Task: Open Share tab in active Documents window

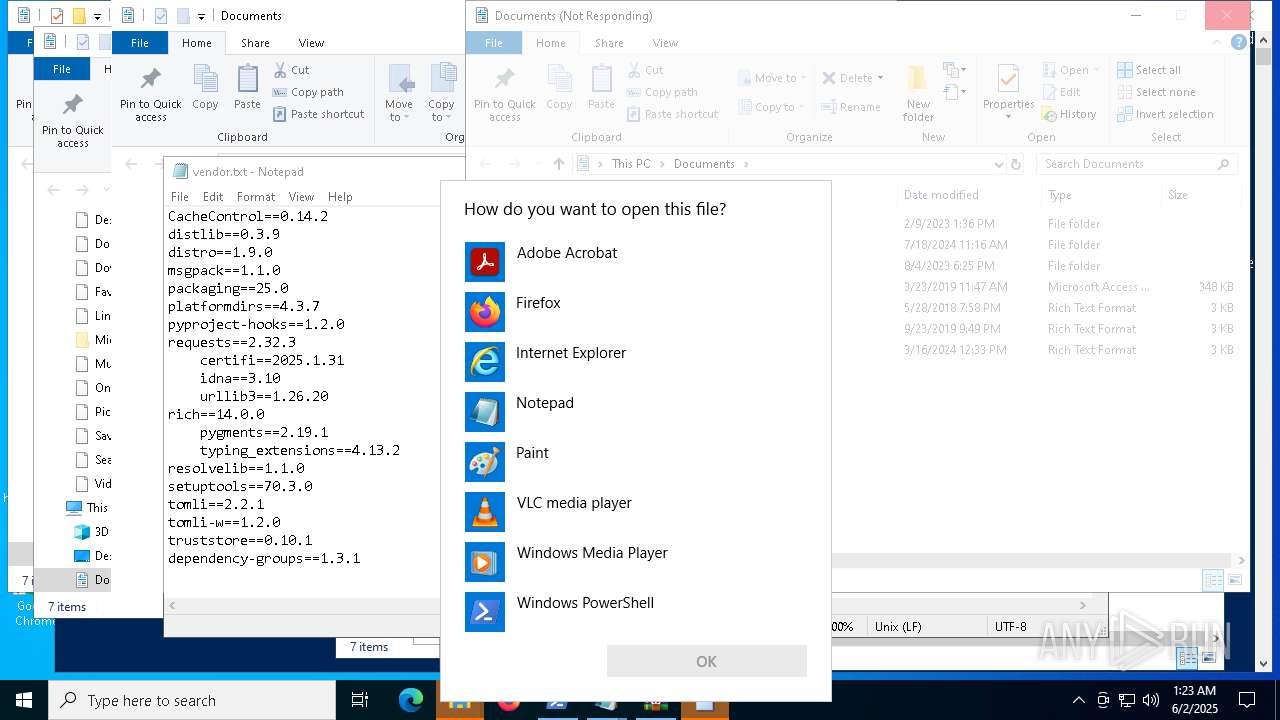Action: (255, 43)
